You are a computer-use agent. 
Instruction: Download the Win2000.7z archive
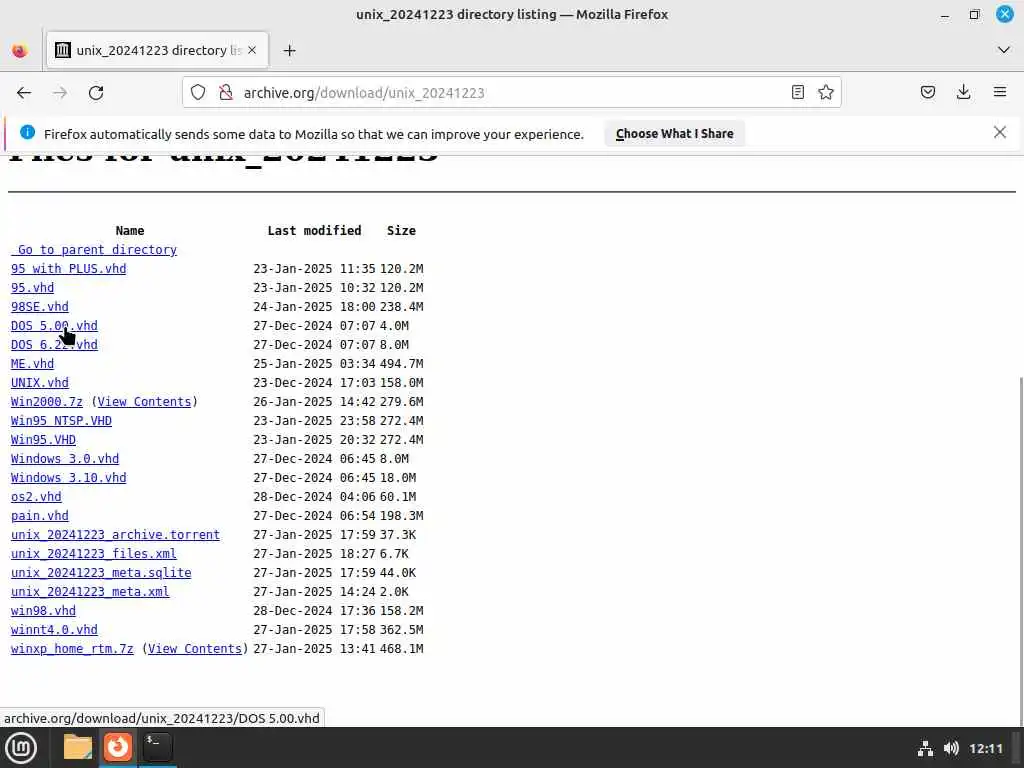47,402
